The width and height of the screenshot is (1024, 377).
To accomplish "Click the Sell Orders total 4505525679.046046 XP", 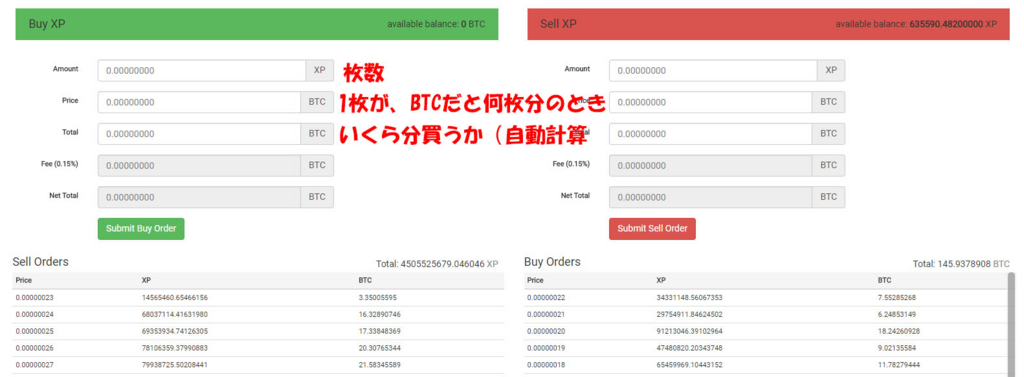I will [437, 264].
